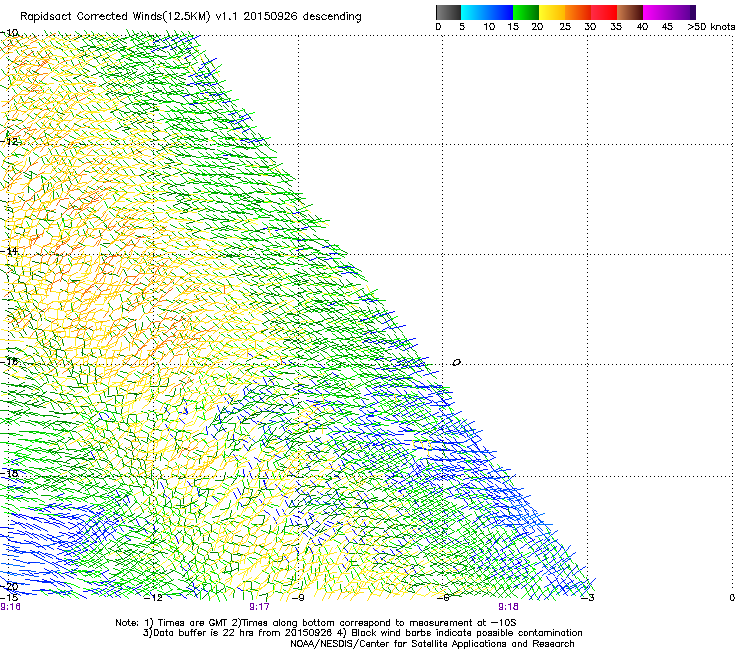Click the NOAA/NESDIS Center for Satellite Applications credit
The height and width of the screenshot is (650, 740).
(x=432, y=644)
